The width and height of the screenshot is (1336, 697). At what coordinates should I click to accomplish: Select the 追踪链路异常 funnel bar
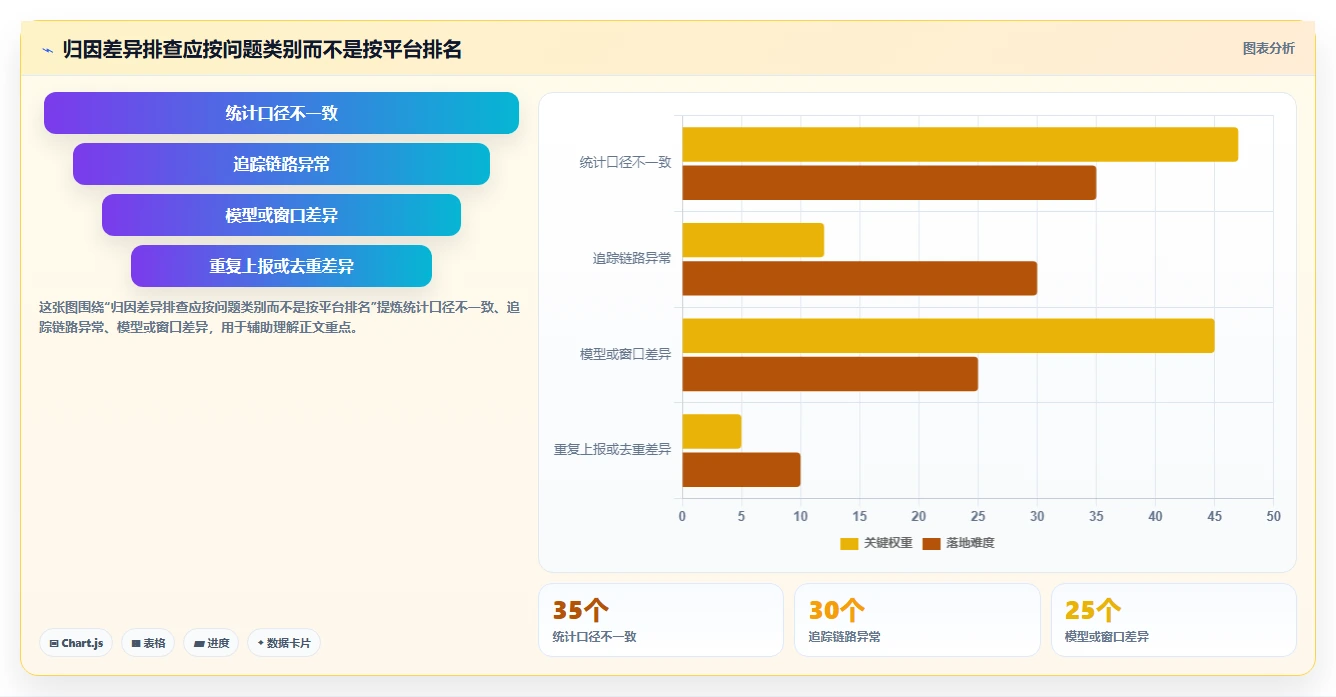click(281, 164)
